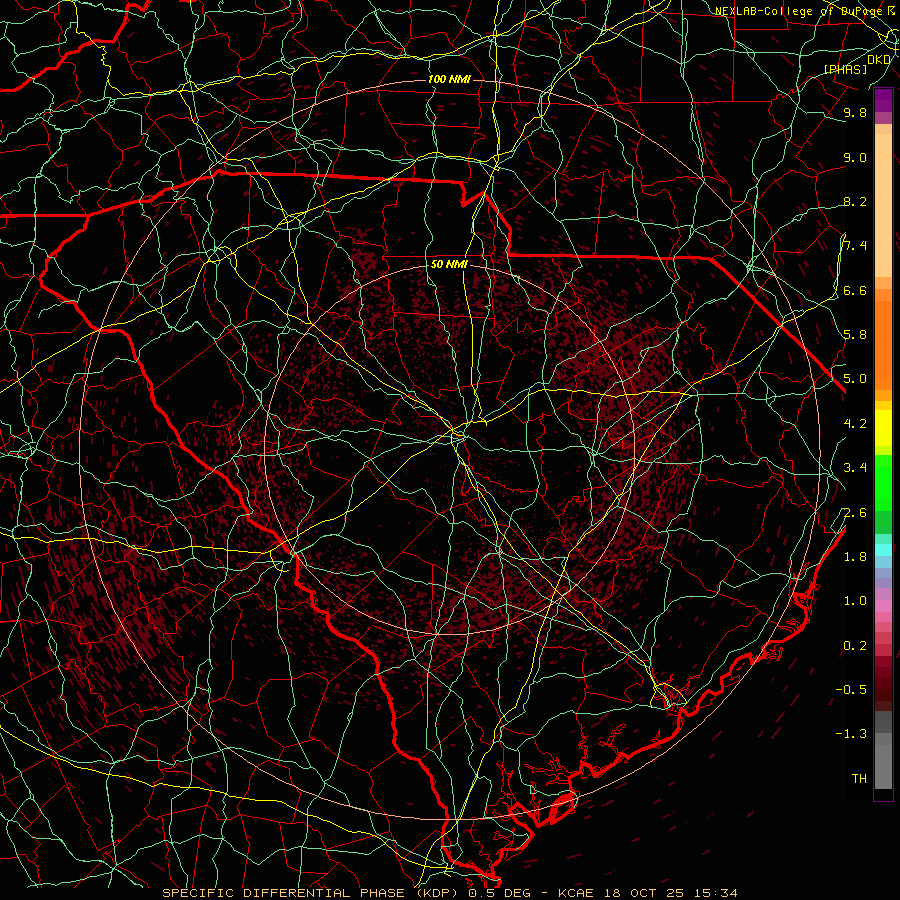
Task: Click the 100 NMI range ring label
Action: click(x=449, y=79)
